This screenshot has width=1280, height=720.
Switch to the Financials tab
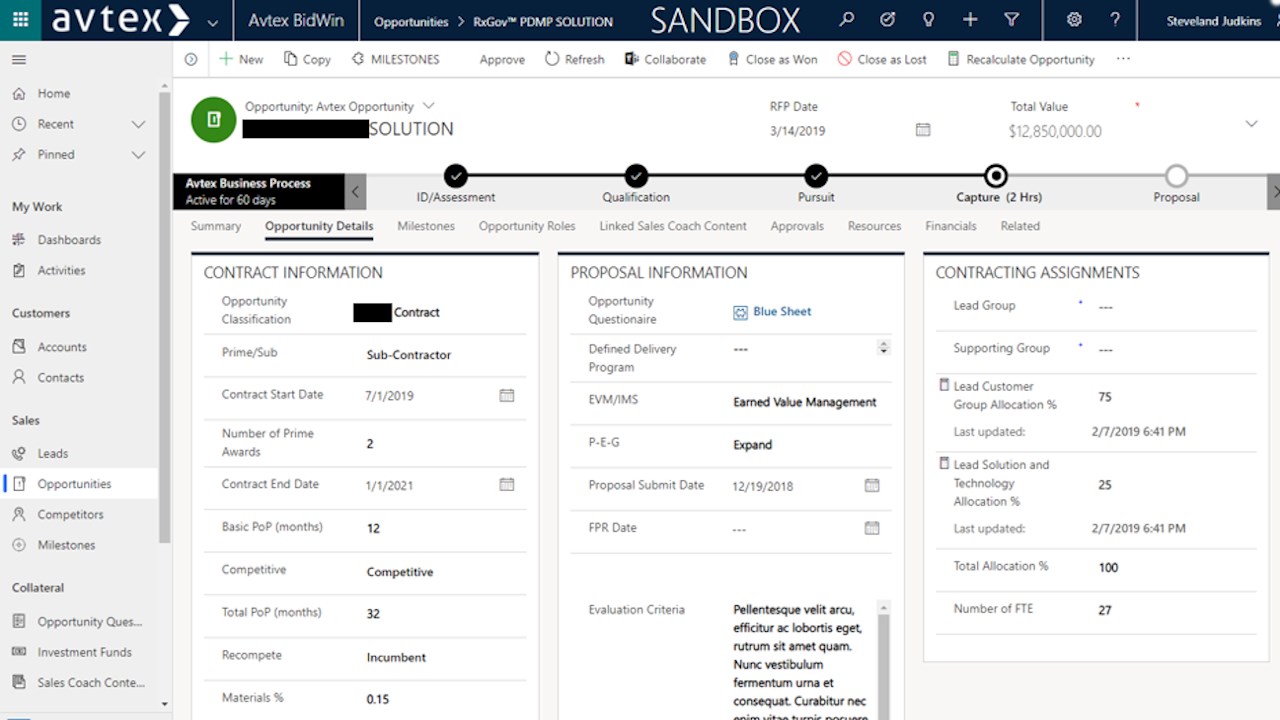[x=950, y=226]
